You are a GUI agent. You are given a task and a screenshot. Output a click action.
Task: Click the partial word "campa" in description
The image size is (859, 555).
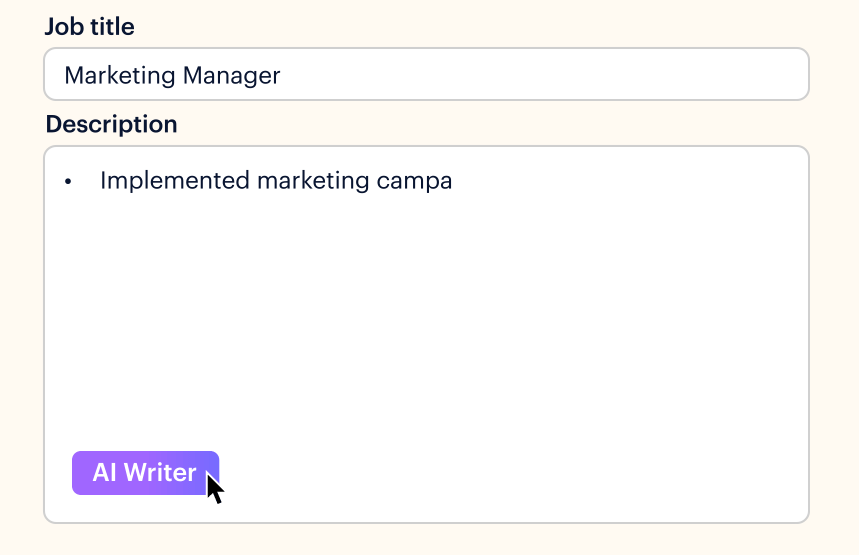414,182
